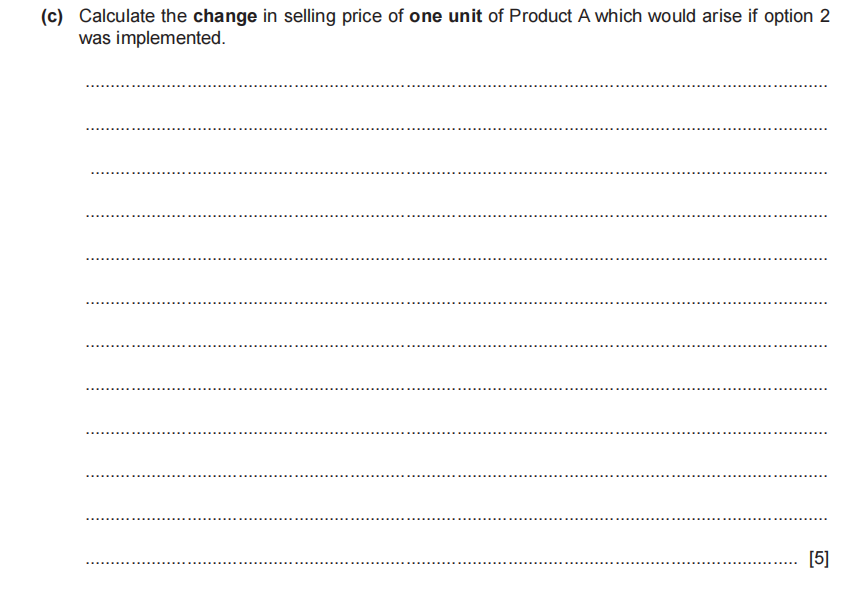Click the sixth dotted answer line

click(457, 302)
